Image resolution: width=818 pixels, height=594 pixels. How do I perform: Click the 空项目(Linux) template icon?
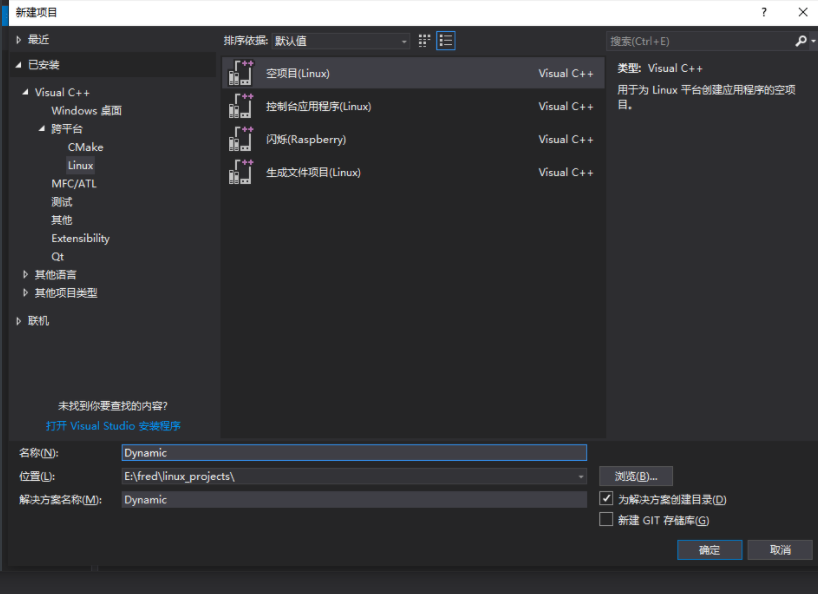(x=240, y=72)
